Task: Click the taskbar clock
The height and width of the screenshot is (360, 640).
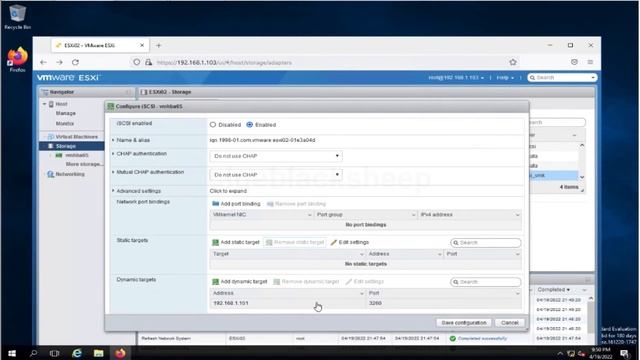Action: pos(600,353)
